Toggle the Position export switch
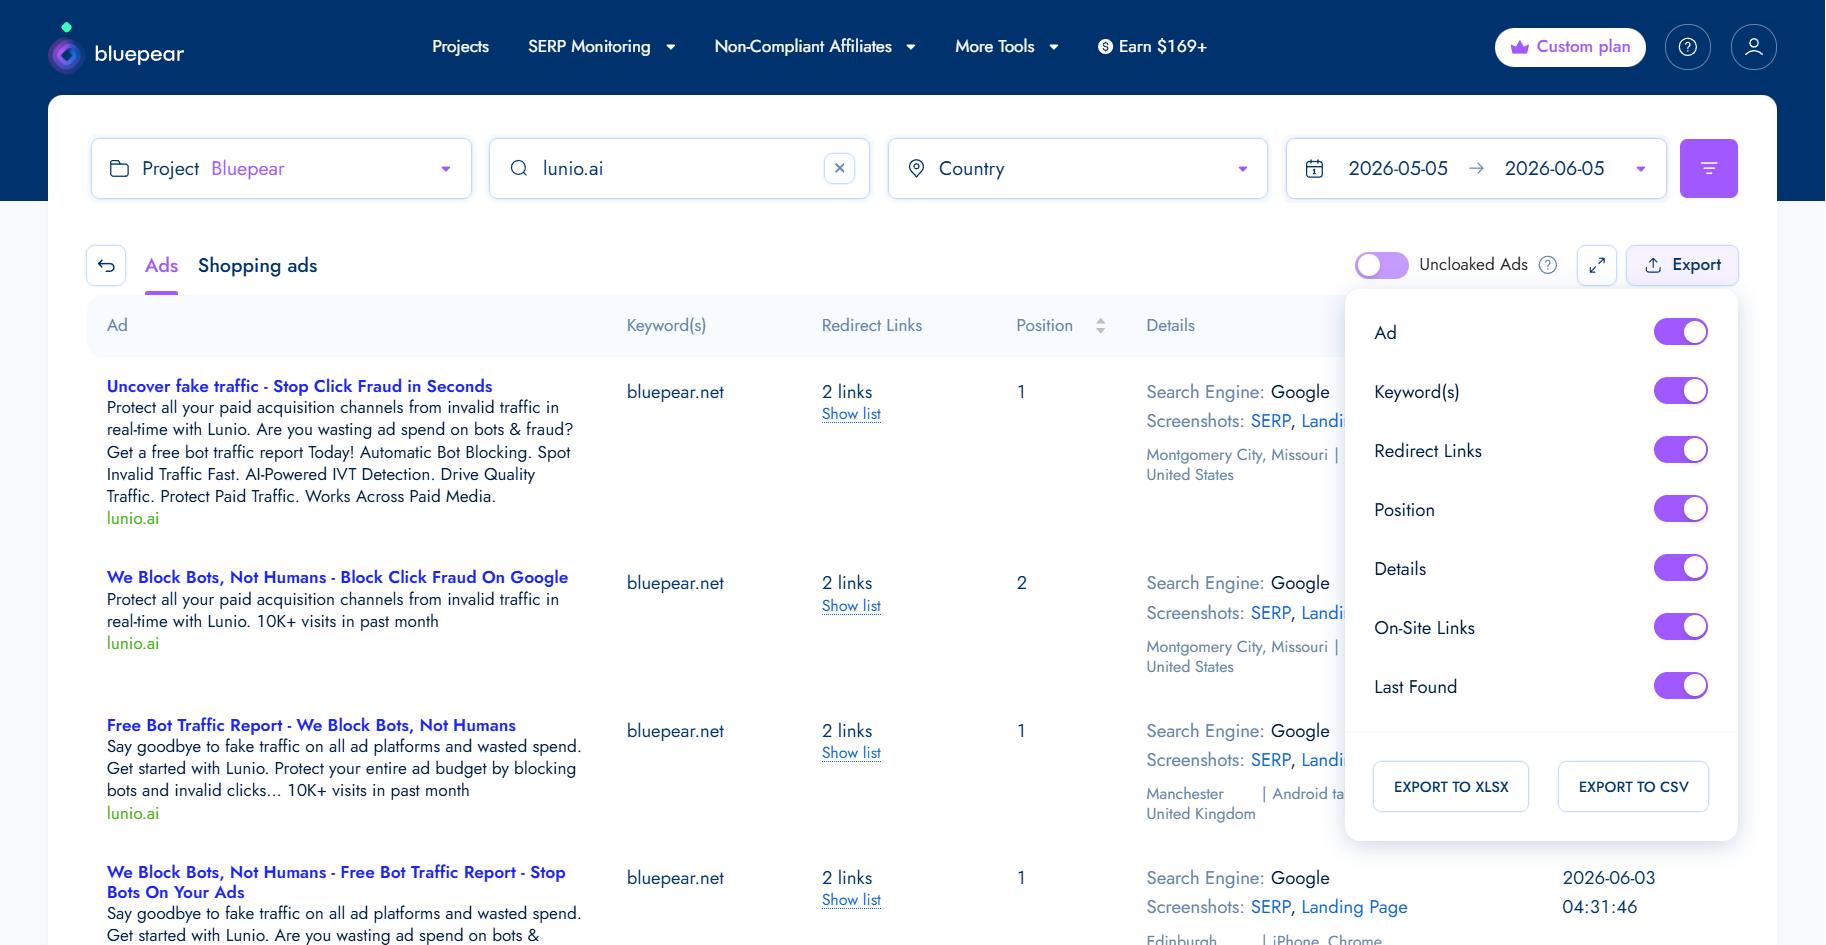The width and height of the screenshot is (1826, 945). coord(1681,509)
